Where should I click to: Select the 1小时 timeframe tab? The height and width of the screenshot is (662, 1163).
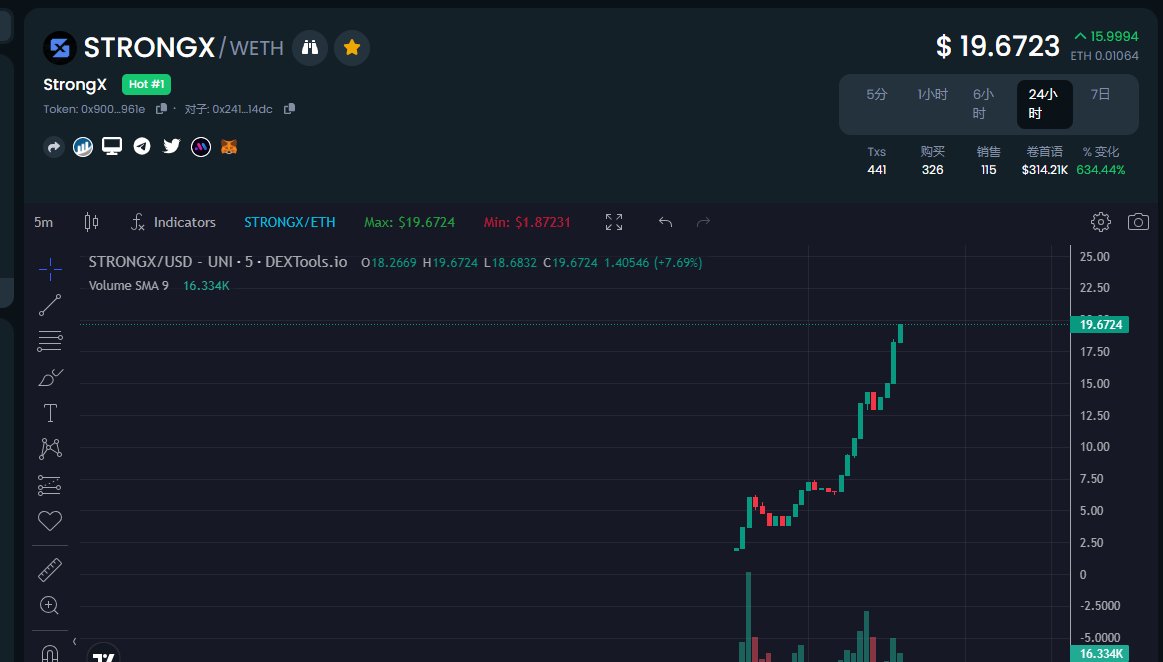[932, 95]
